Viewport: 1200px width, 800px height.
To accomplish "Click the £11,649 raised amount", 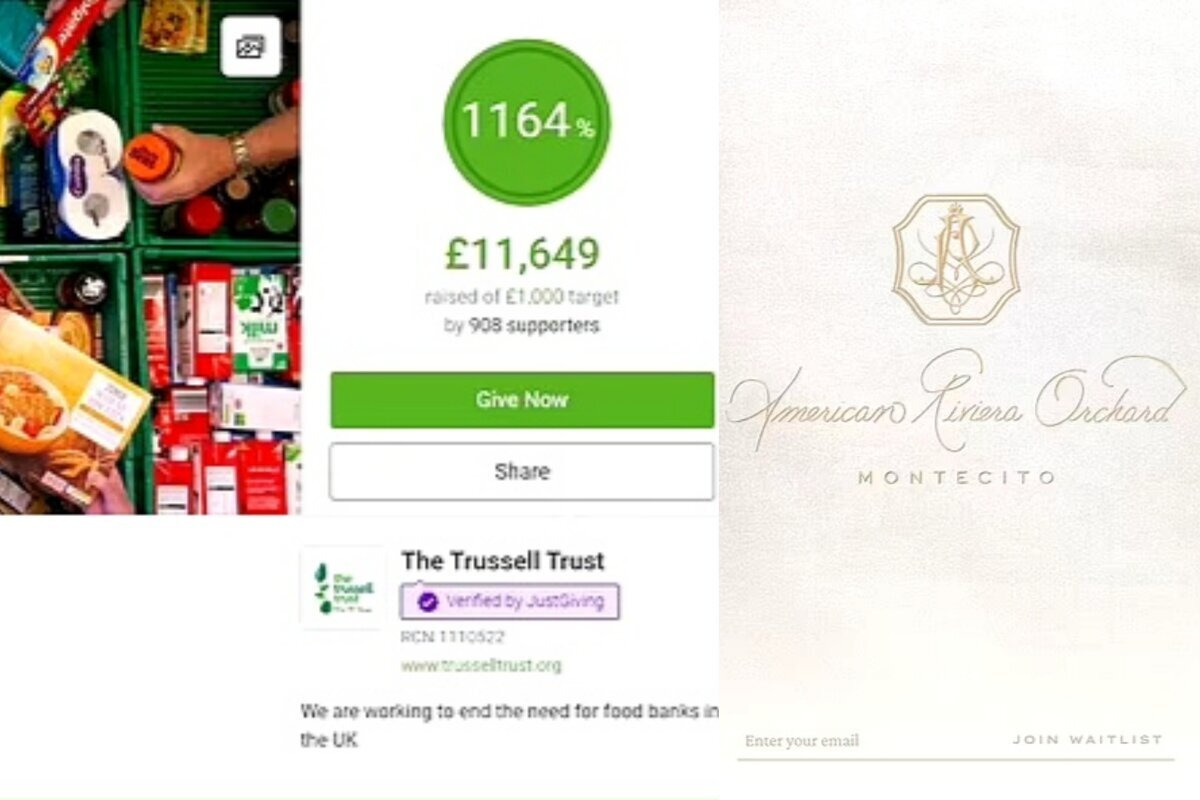I will coord(523,255).
